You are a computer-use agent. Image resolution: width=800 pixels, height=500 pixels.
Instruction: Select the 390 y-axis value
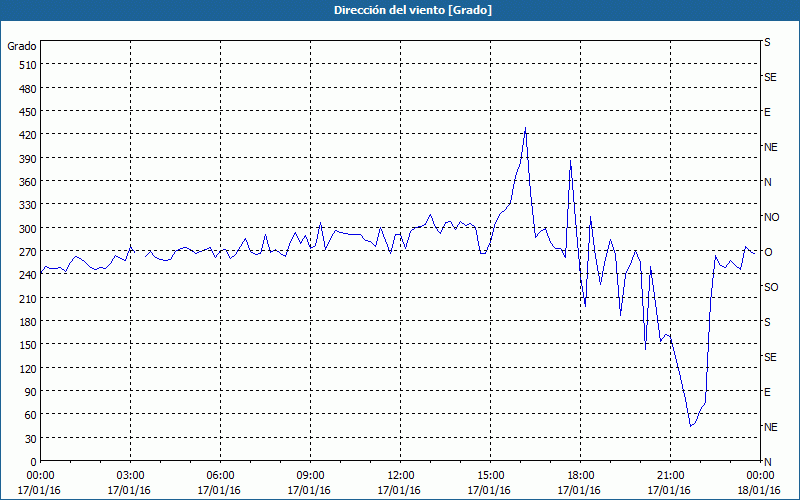pyautogui.click(x=28, y=158)
